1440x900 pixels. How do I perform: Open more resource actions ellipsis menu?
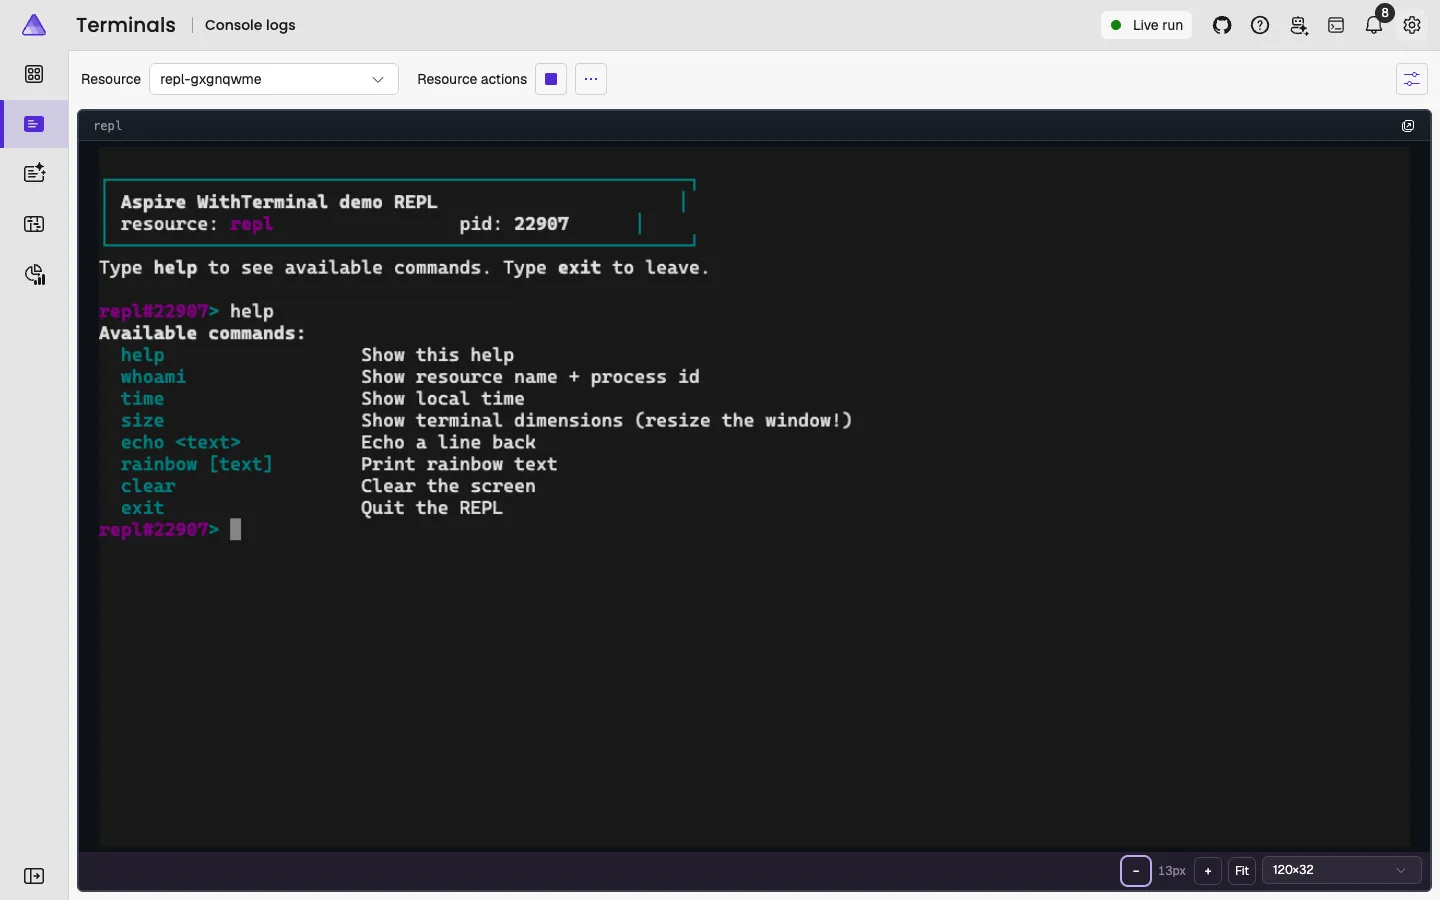pyautogui.click(x=591, y=79)
